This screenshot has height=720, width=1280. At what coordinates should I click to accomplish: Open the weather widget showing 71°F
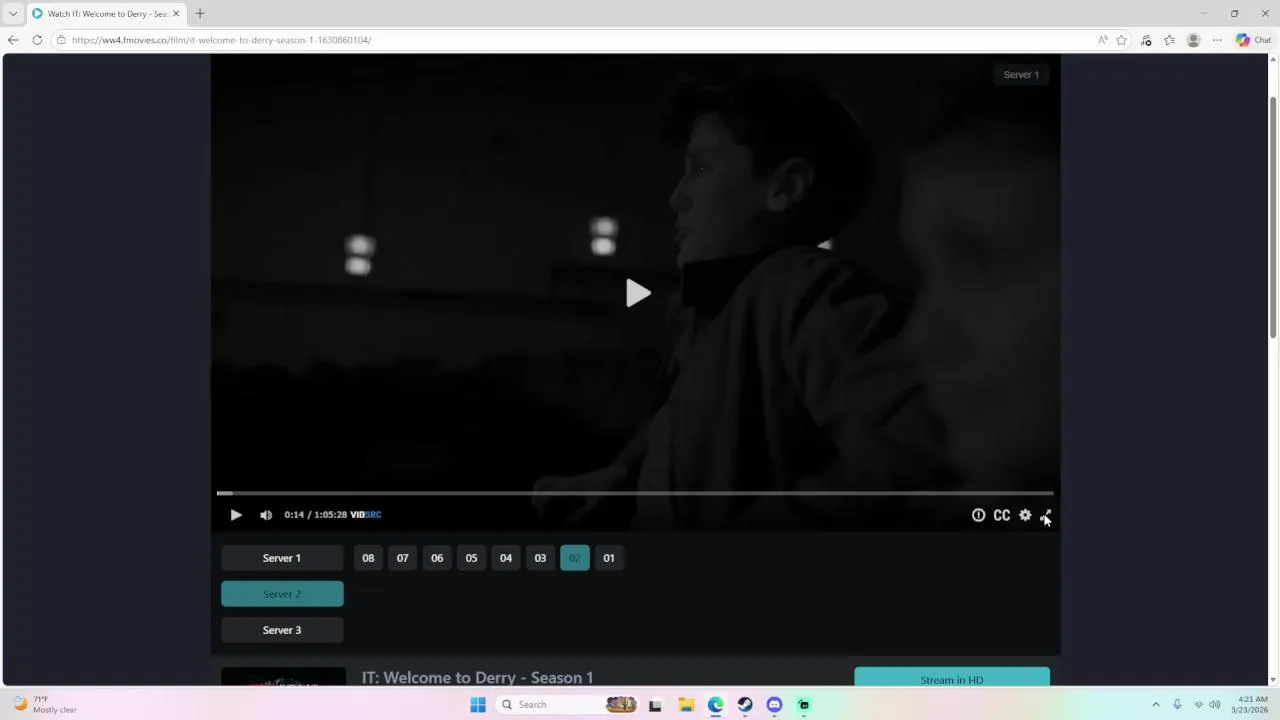[x=45, y=705]
